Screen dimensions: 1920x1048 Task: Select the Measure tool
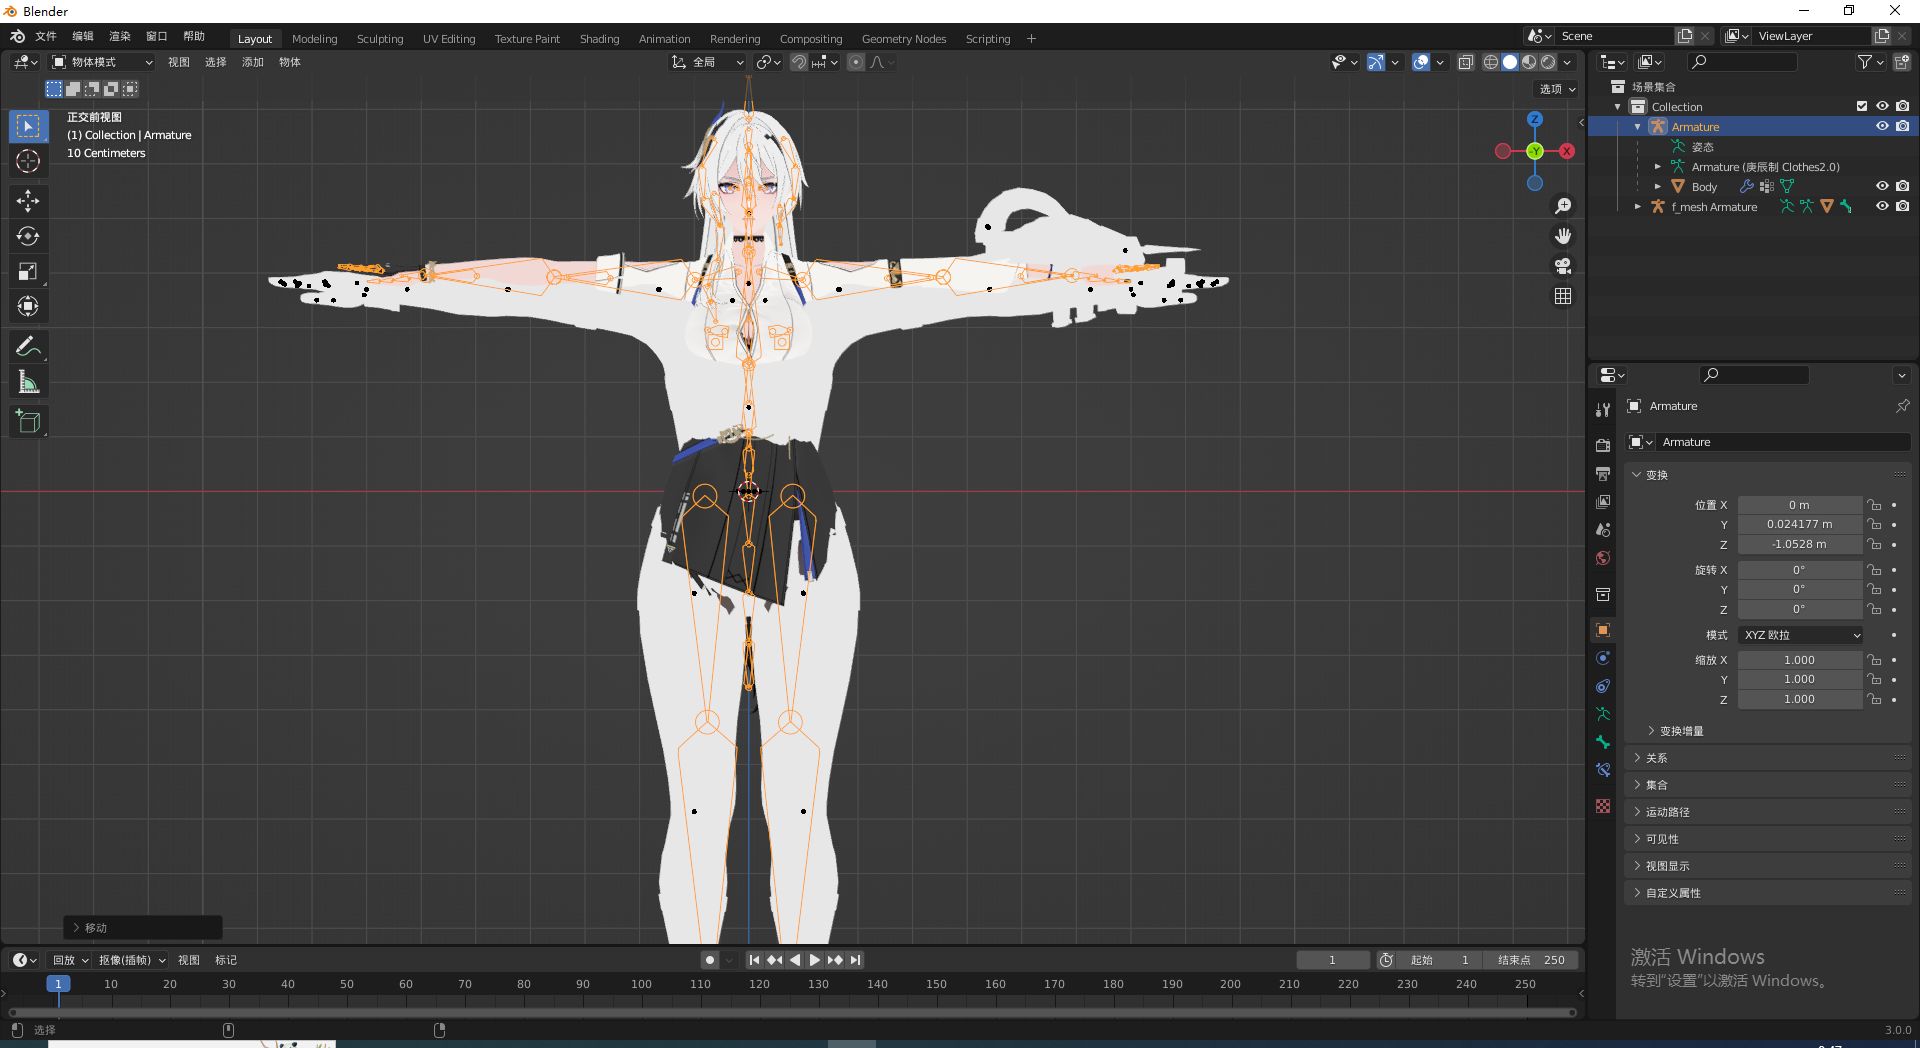click(x=28, y=381)
